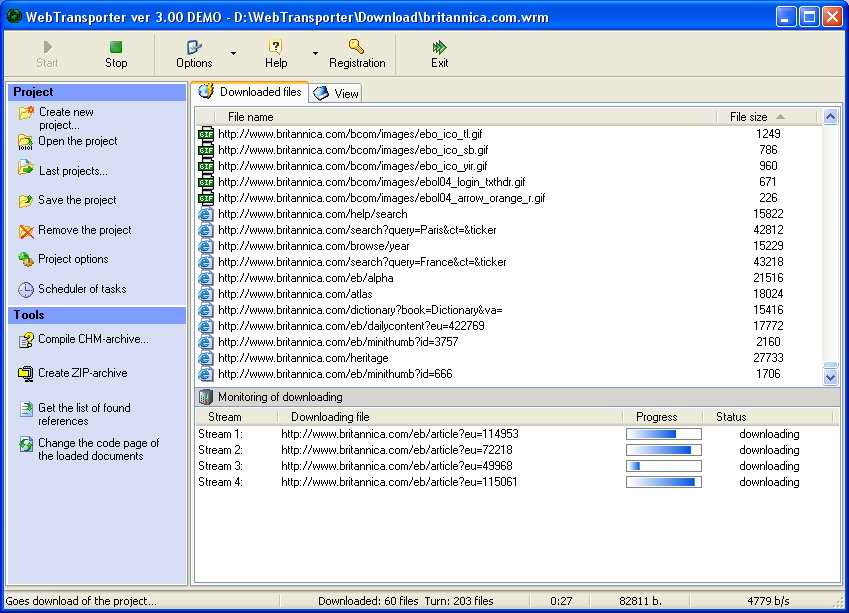Click the GIF icon beside ebol04_arrow_orange_r.gif
The width and height of the screenshot is (849, 613).
click(x=206, y=198)
